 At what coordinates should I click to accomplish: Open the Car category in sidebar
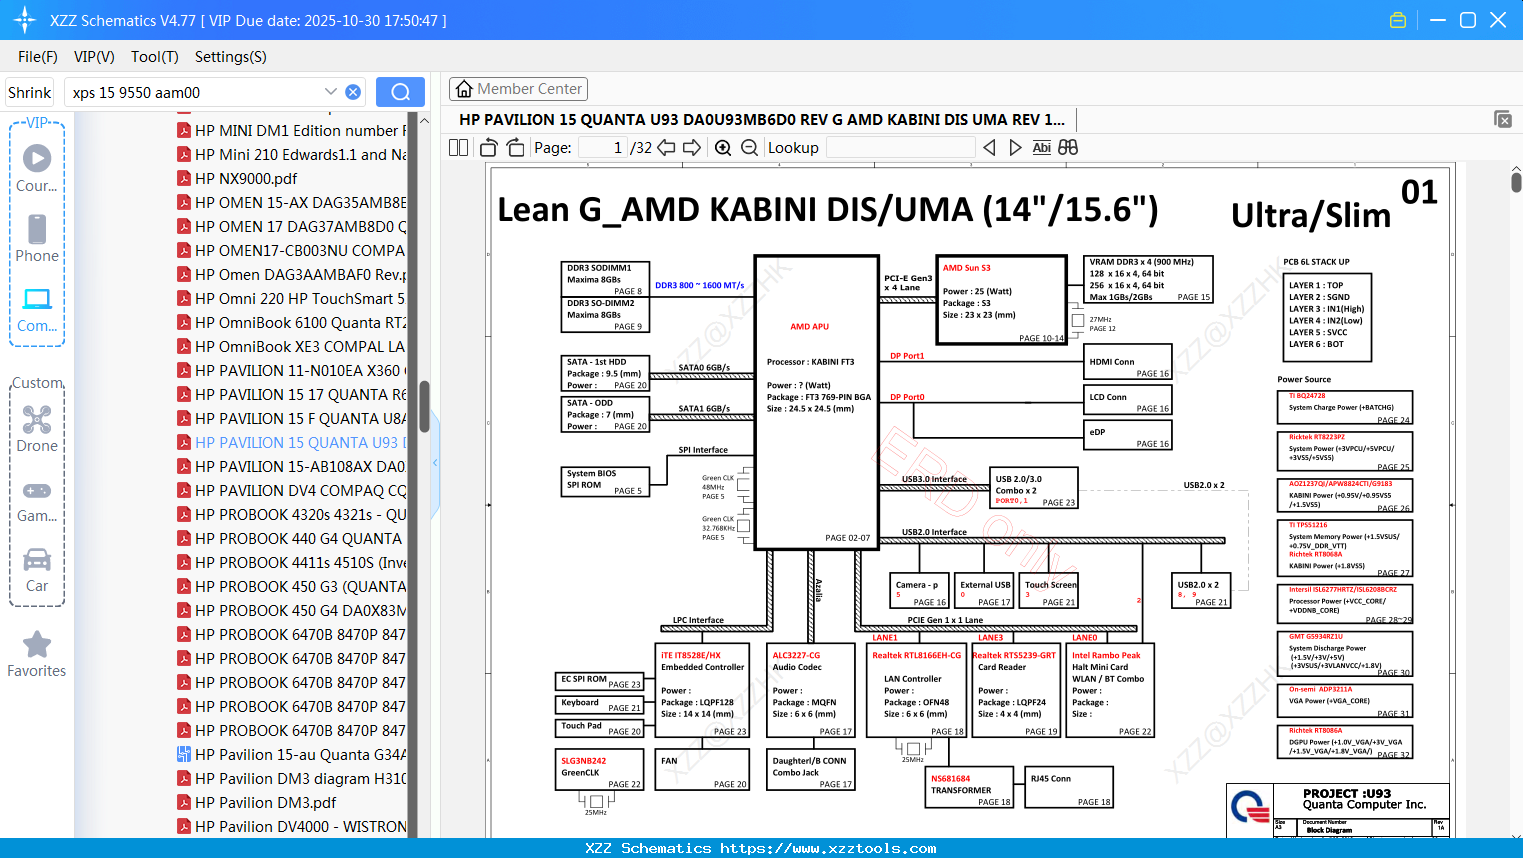click(x=37, y=570)
